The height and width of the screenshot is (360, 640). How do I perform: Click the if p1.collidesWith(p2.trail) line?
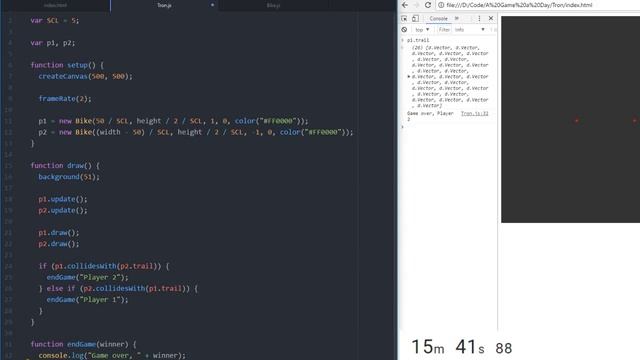[104, 266]
